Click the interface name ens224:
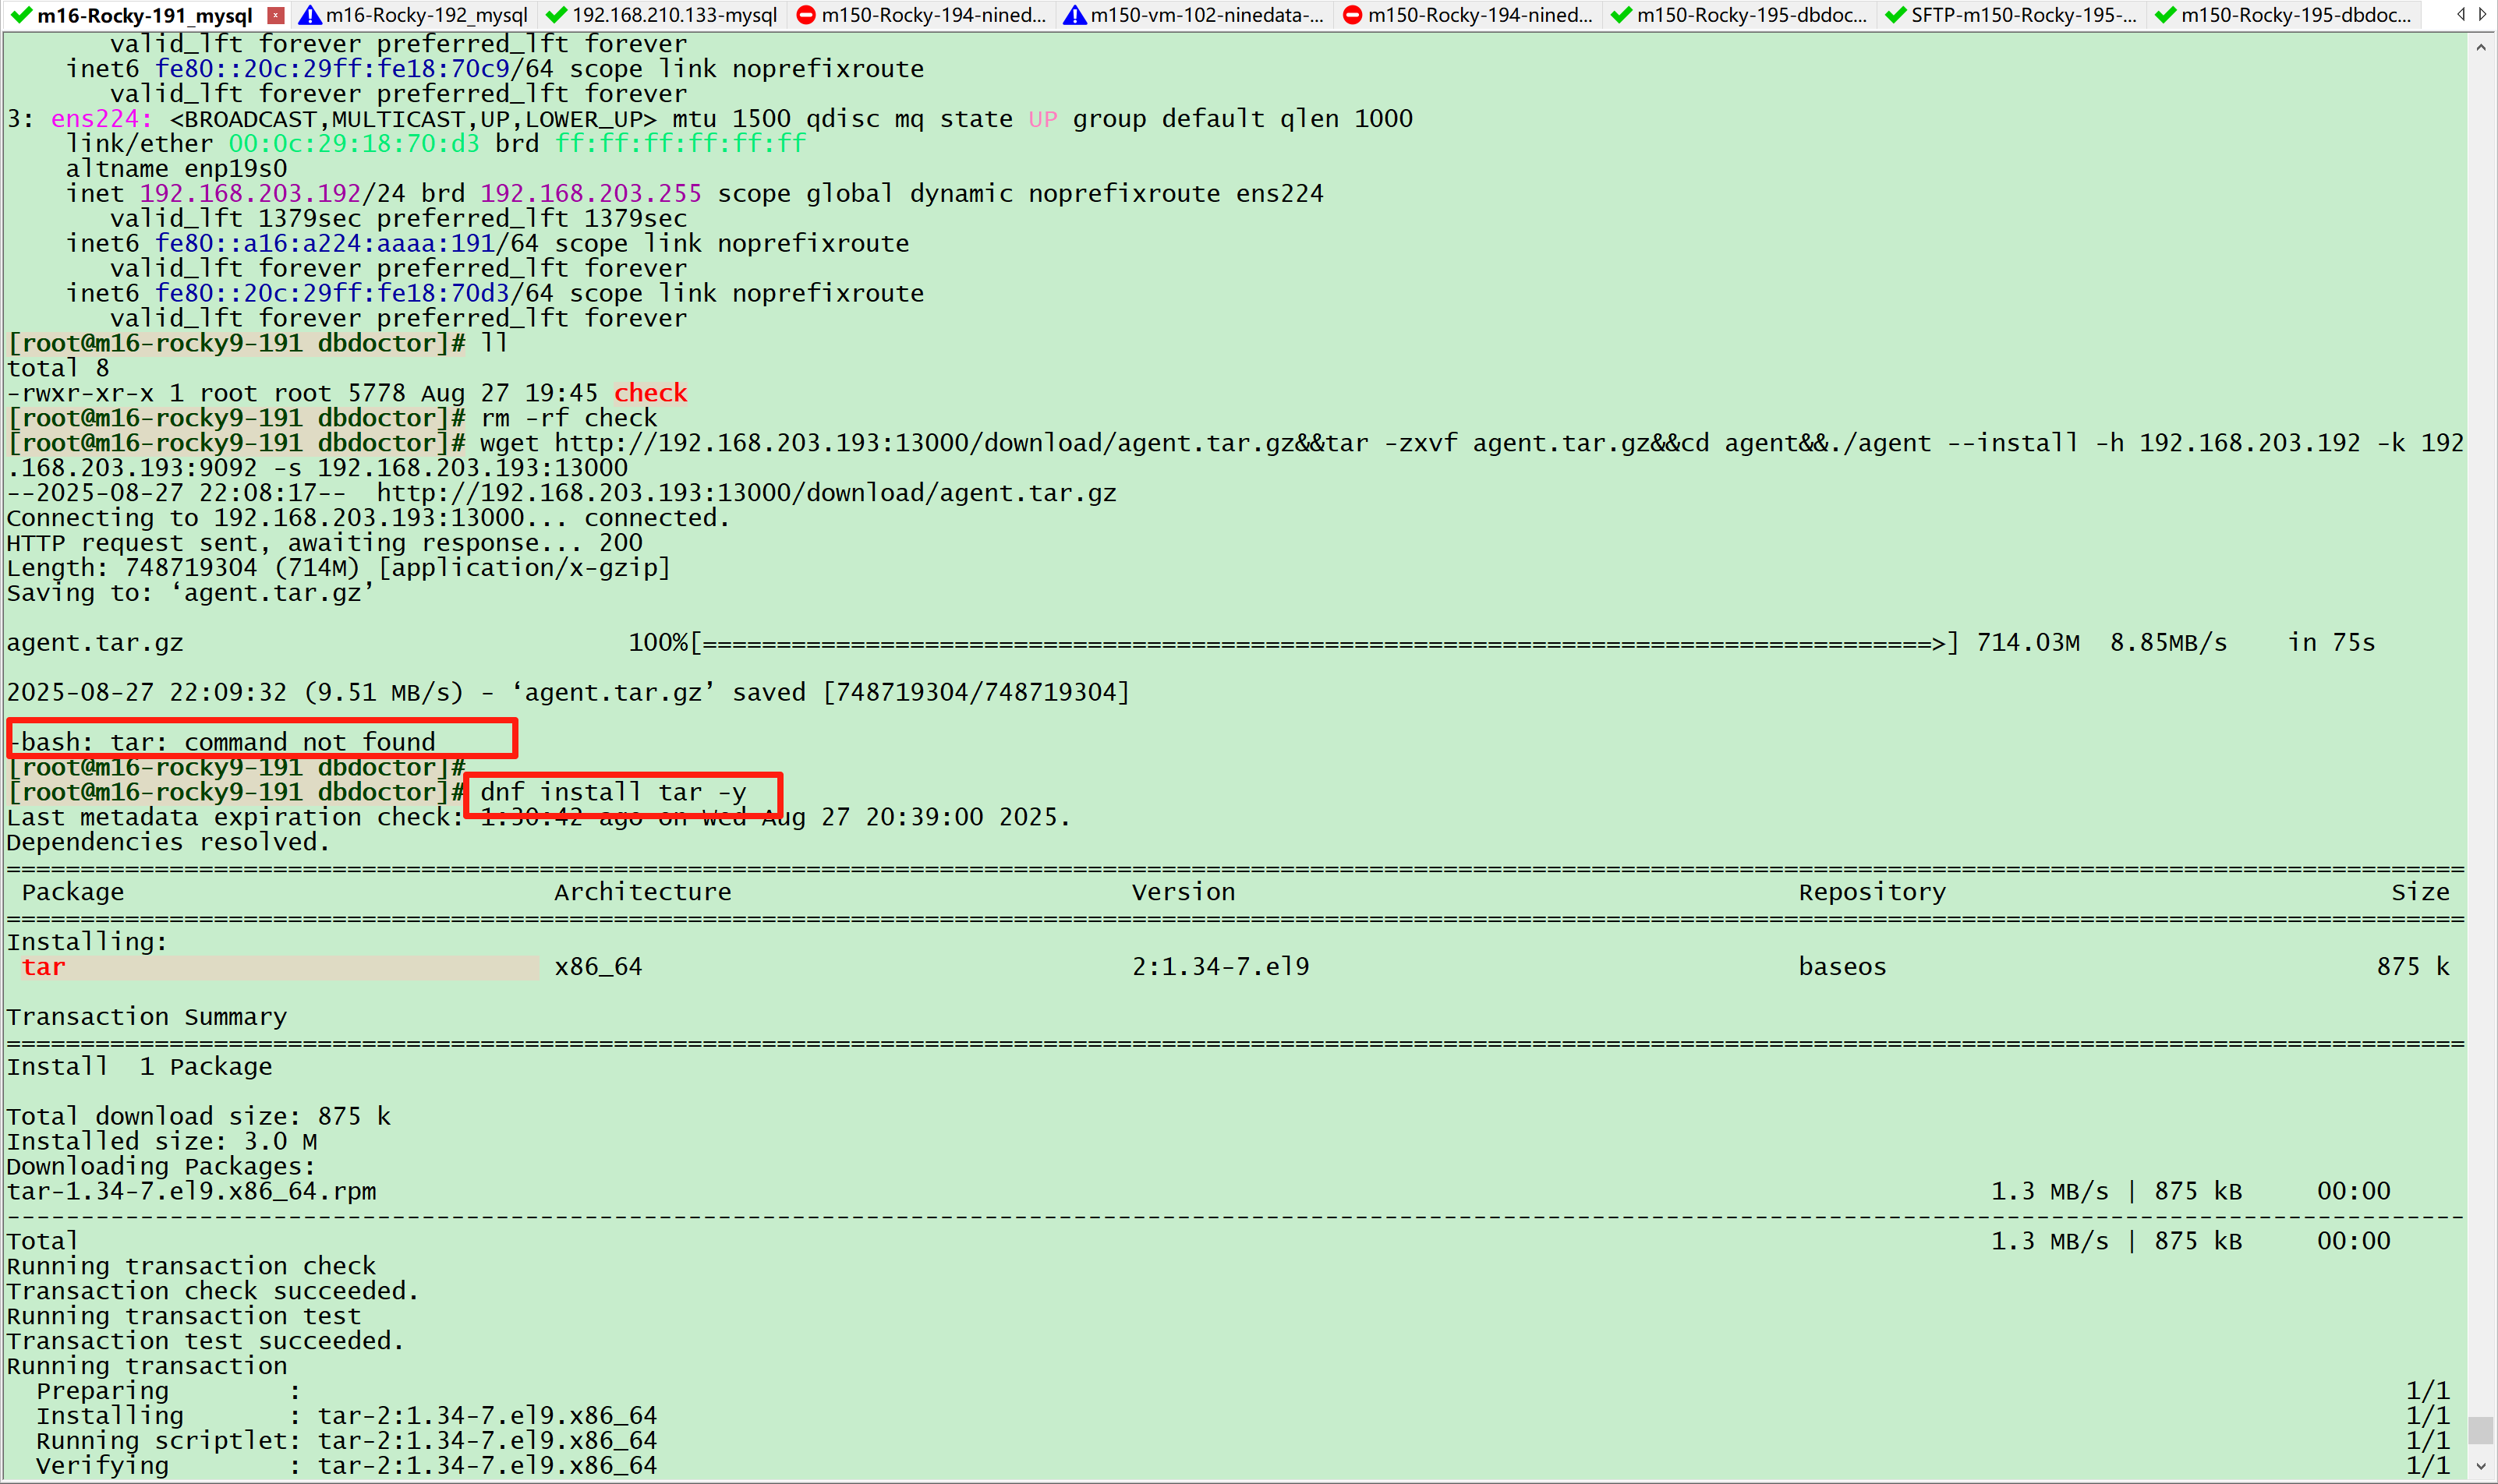The width and height of the screenshot is (2498, 1484). click(102, 119)
